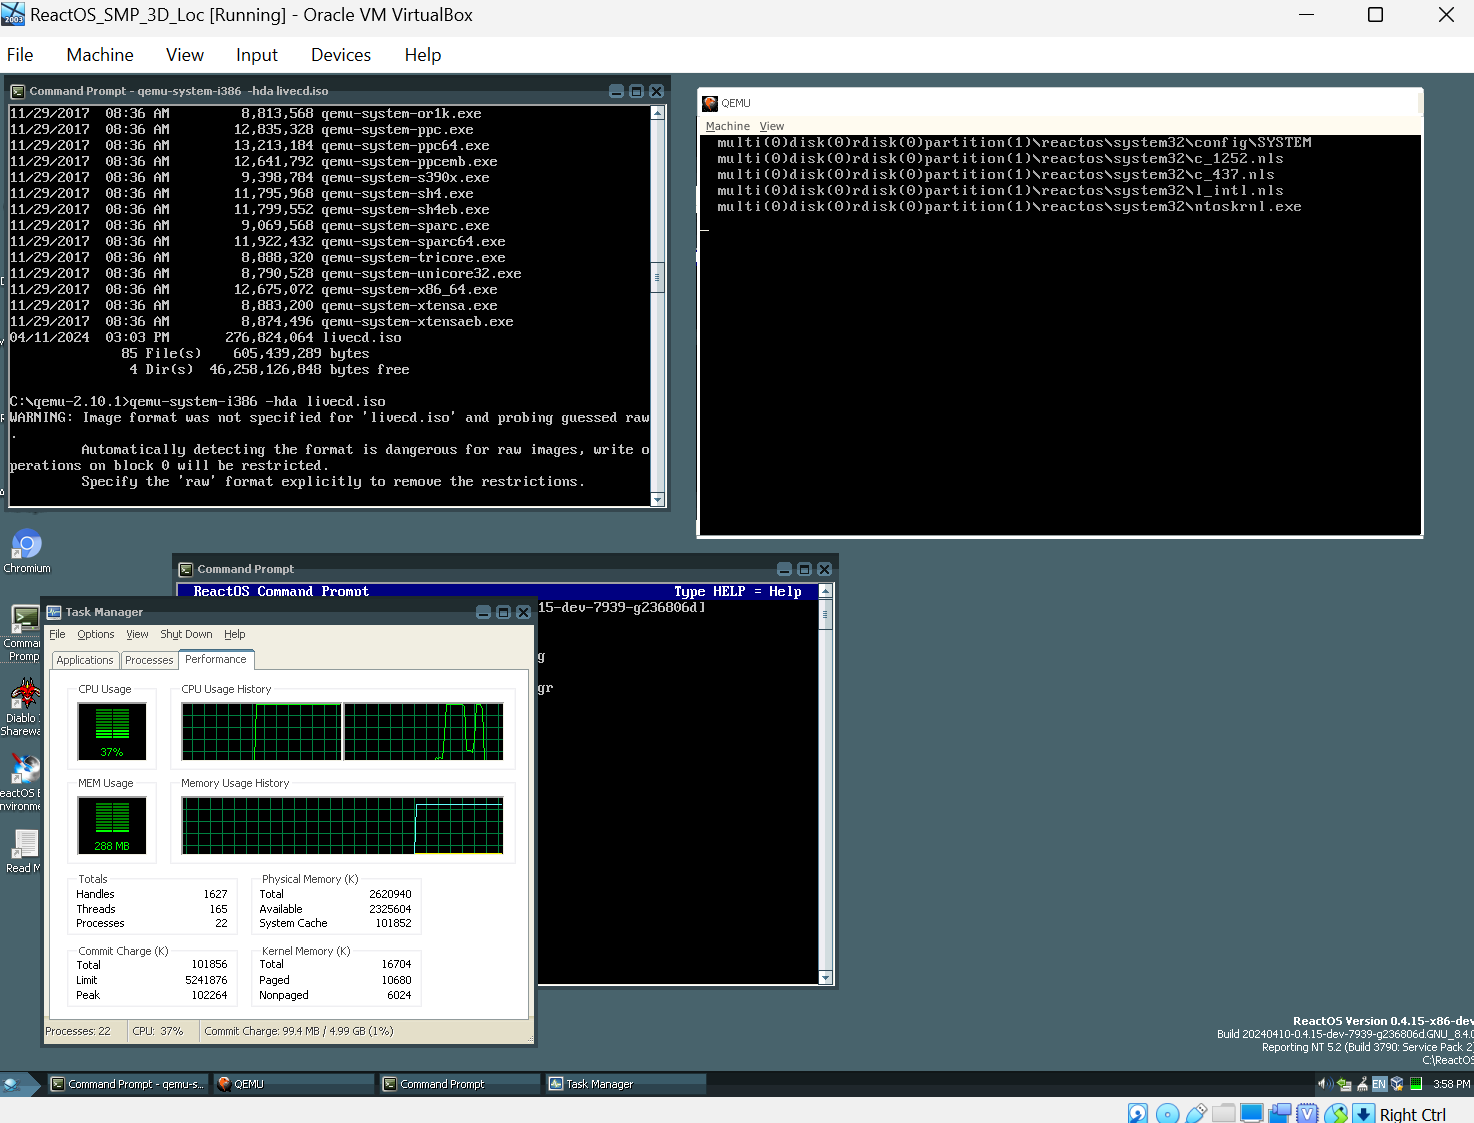Image resolution: width=1474 pixels, height=1123 pixels.
Task: Switch to Task Manager taskbar button
Action: click(x=626, y=1084)
